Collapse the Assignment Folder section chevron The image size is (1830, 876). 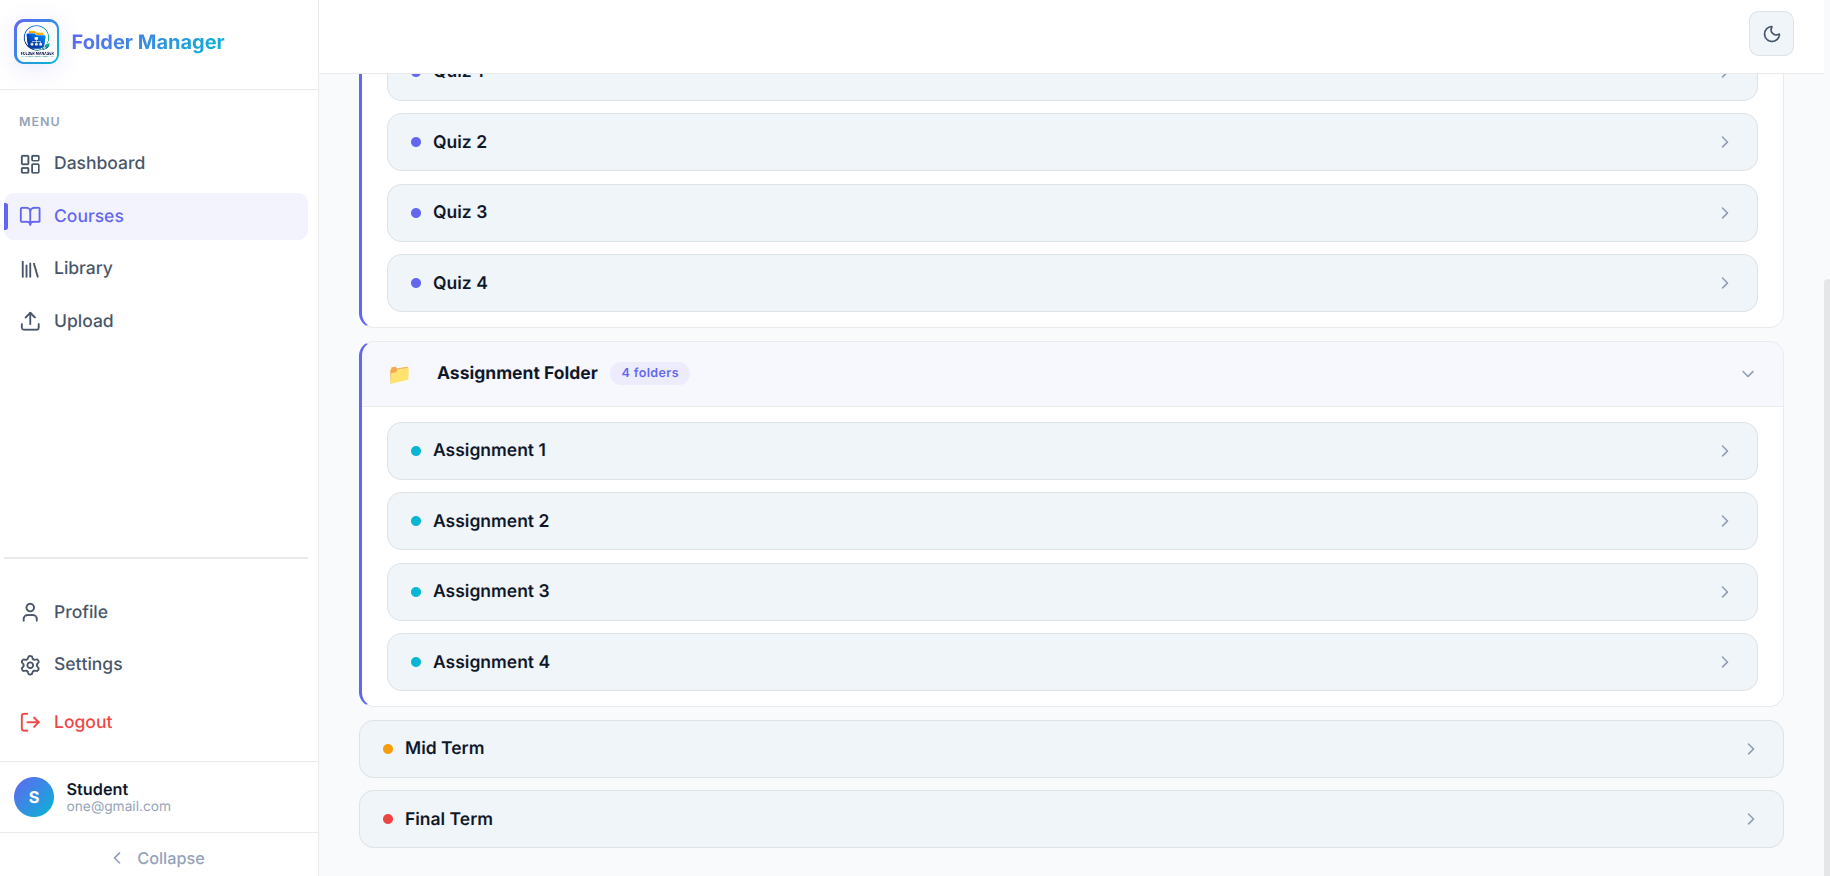1748,374
